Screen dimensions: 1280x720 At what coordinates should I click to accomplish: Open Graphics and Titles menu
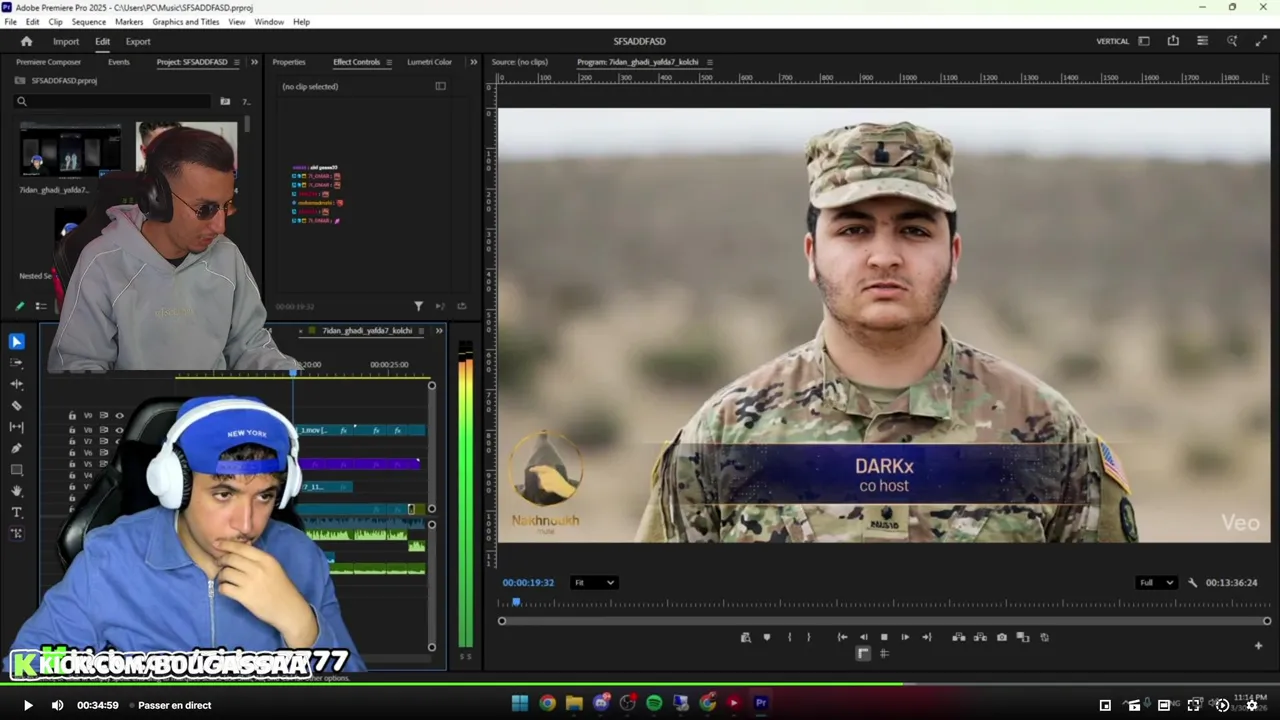click(185, 21)
